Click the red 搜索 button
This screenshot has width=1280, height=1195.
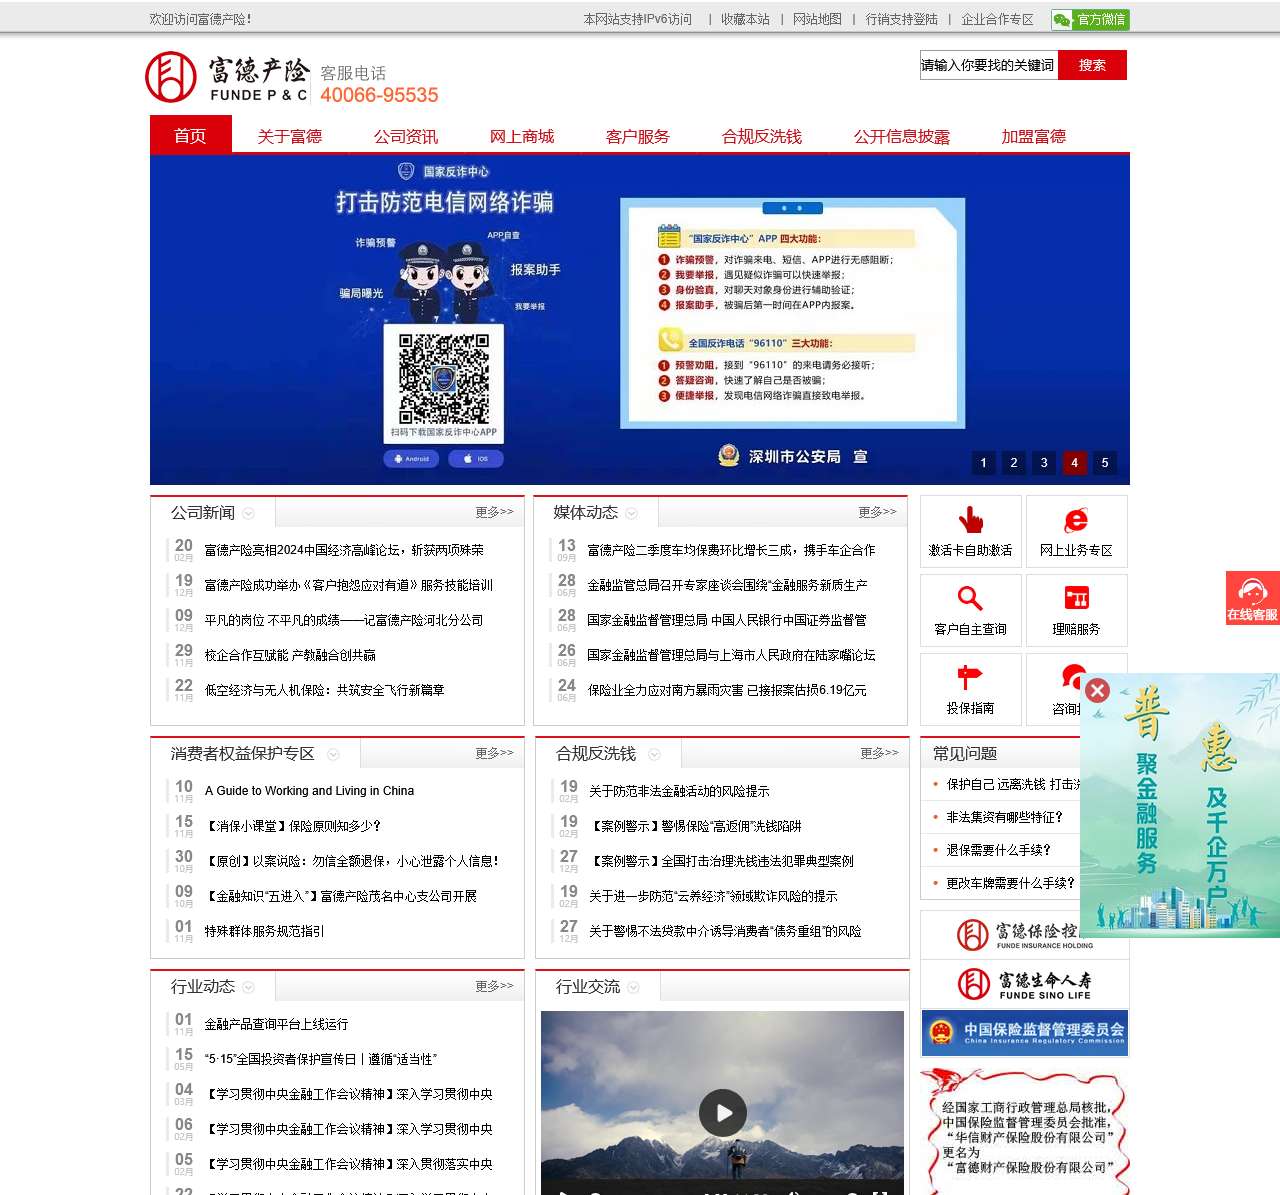click(x=1092, y=65)
